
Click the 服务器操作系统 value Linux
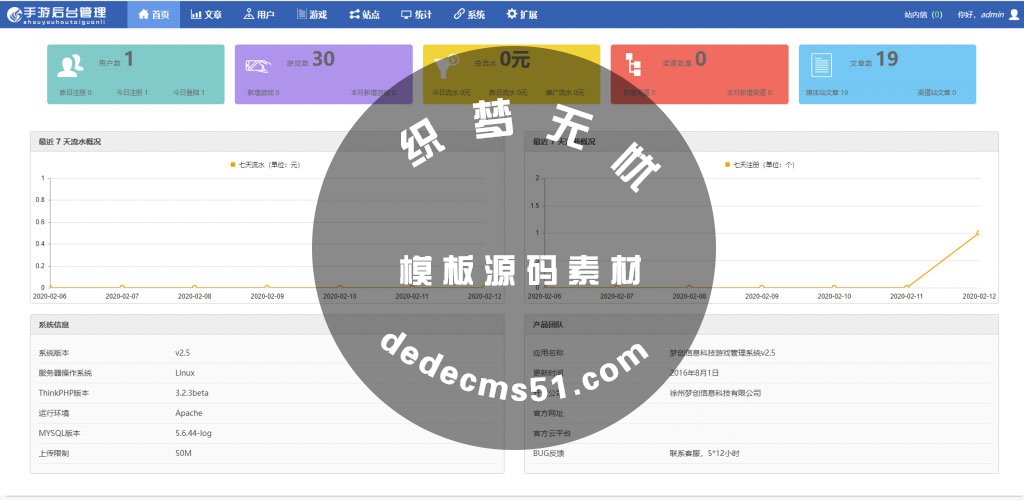[x=185, y=373]
